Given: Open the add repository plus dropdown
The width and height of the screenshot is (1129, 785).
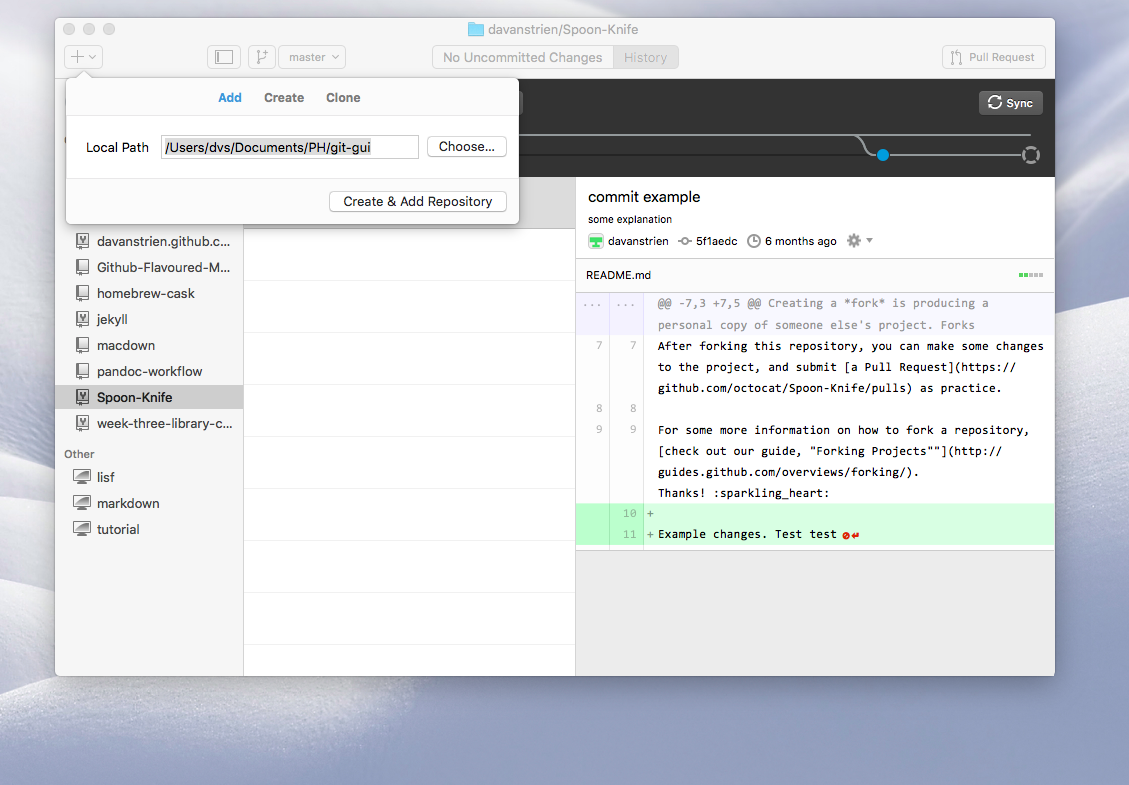Looking at the screenshot, I should point(83,57).
